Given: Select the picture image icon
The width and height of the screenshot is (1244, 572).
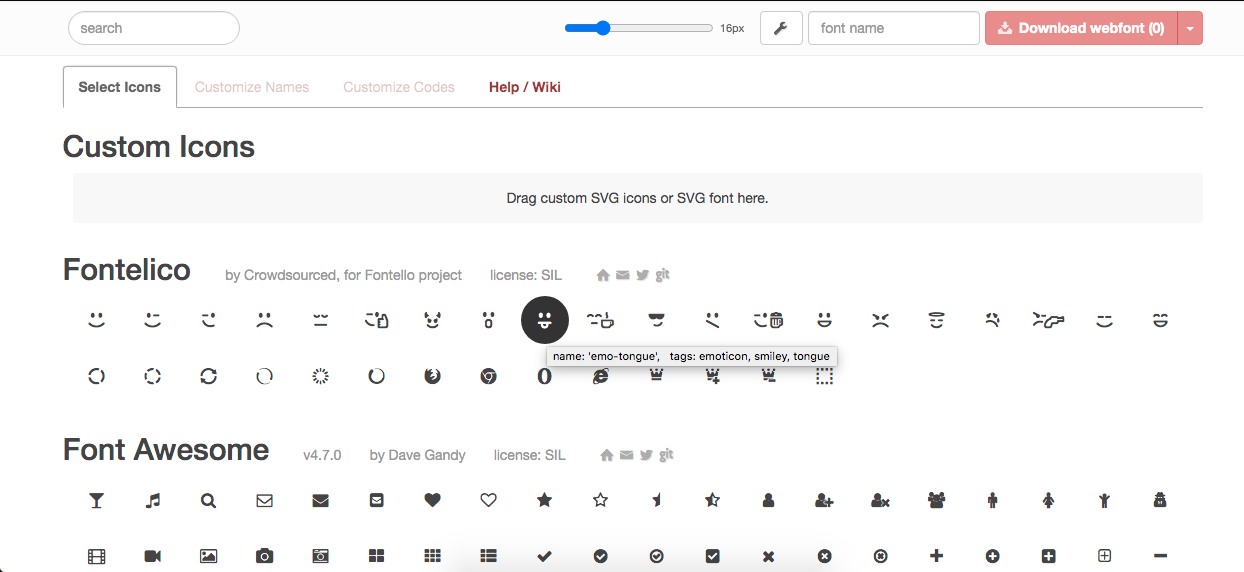Looking at the screenshot, I should point(209,556).
